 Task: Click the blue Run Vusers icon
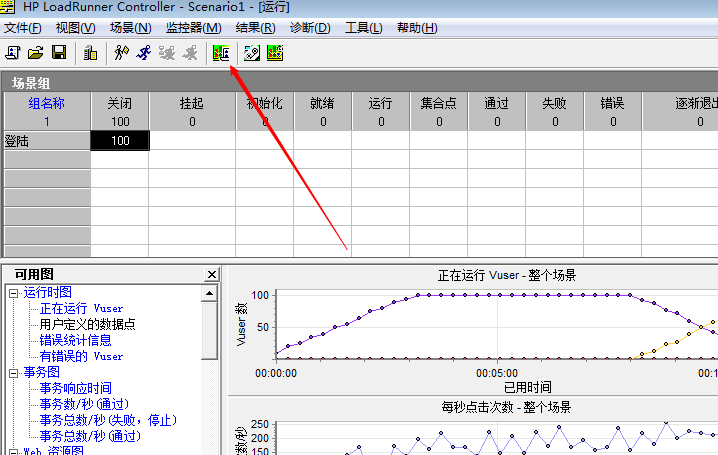click(x=144, y=53)
